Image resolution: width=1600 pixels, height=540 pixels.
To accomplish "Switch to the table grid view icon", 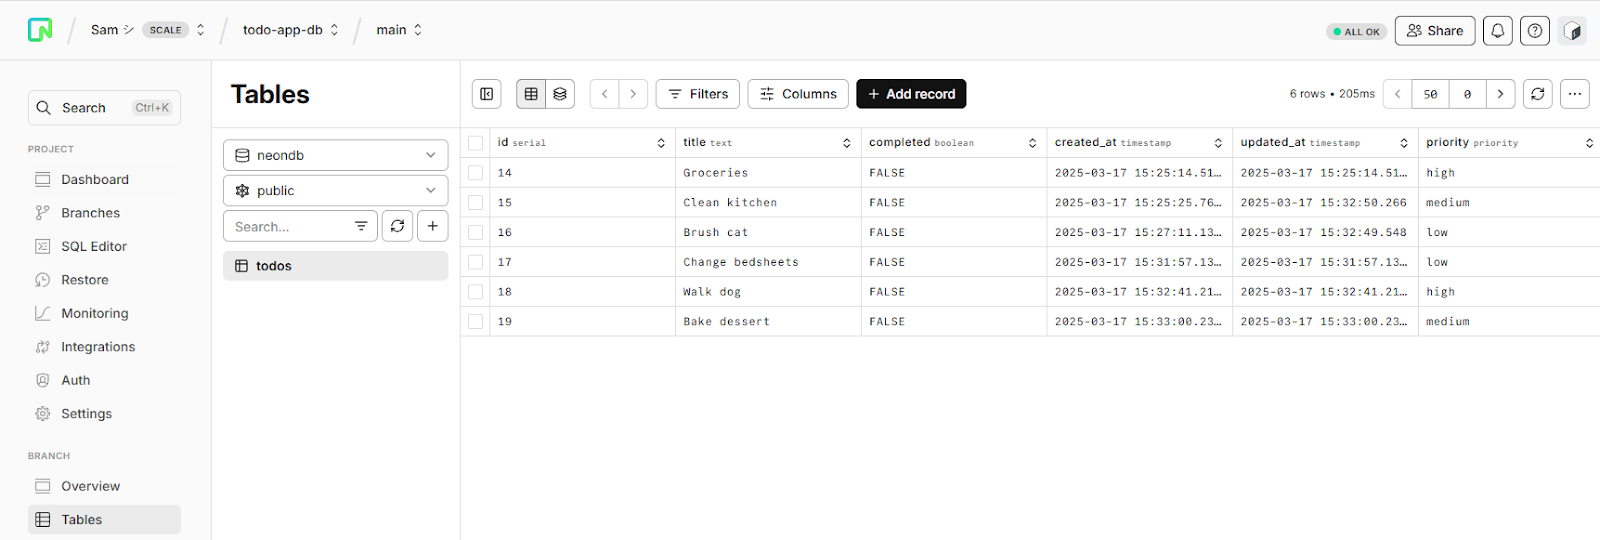I will [531, 94].
